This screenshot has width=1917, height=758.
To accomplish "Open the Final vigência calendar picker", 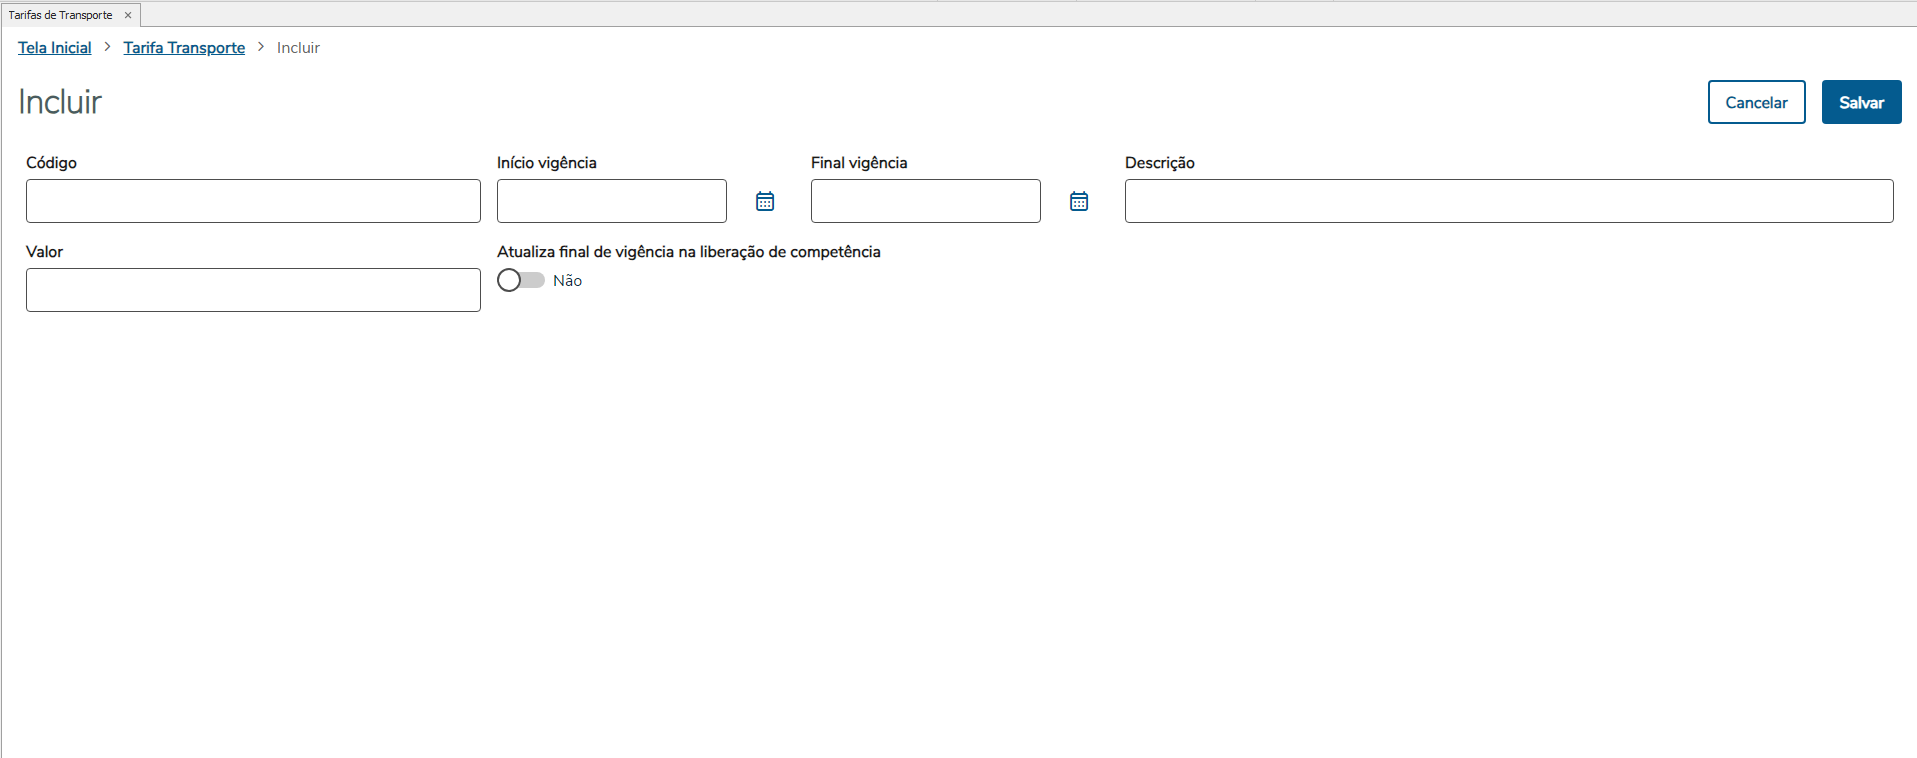I will click(x=1079, y=201).
